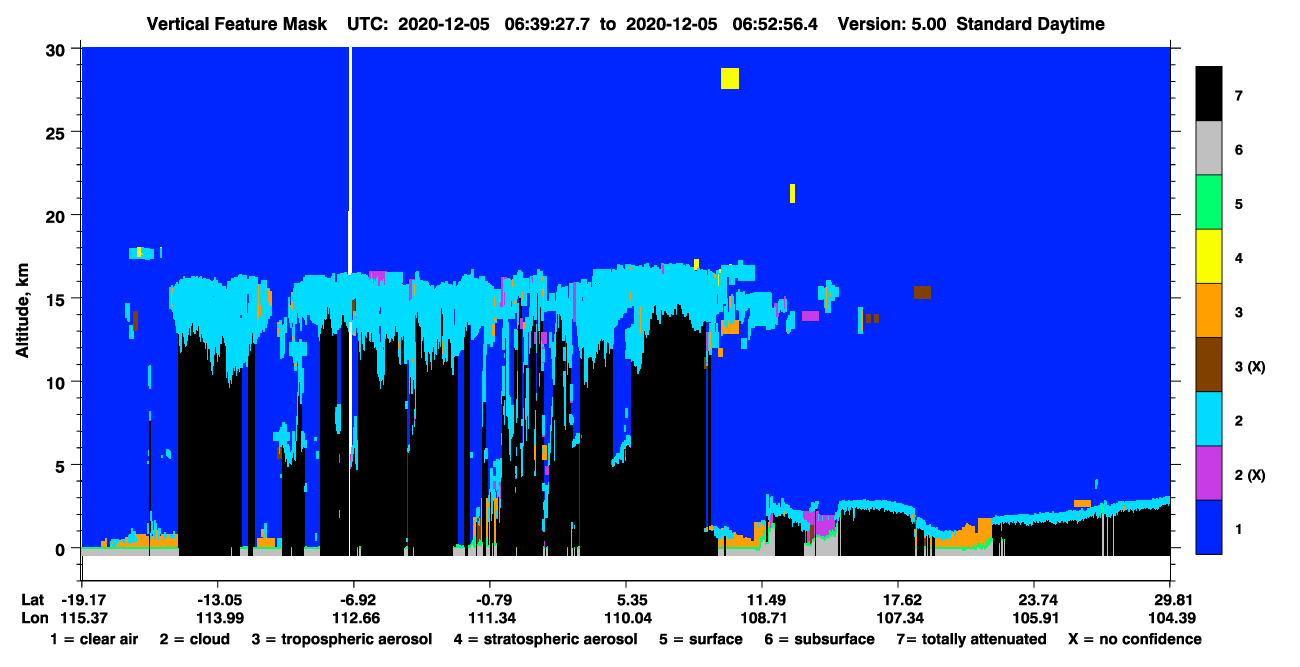Click the 'X = no confidence' legend text
Image resolution: width=1300 pixels, height=667 pixels.
[x=1135, y=639]
